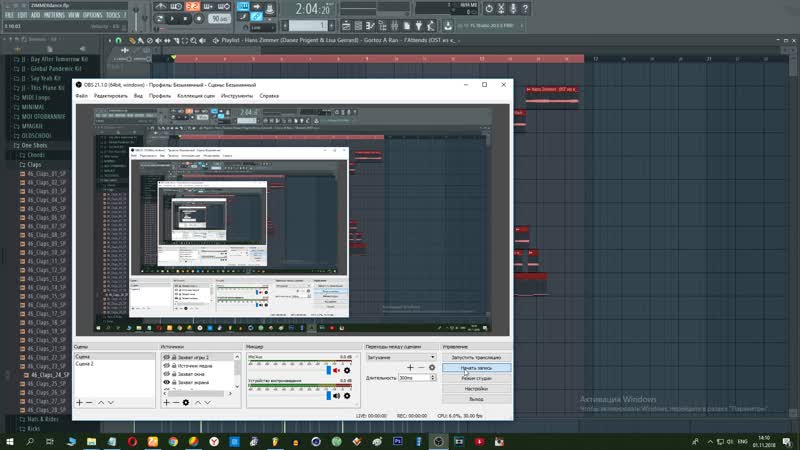Click the FL Studio help question mark icon
Image resolution: width=800 pixels, height=450 pixels.
click(525, 8)
